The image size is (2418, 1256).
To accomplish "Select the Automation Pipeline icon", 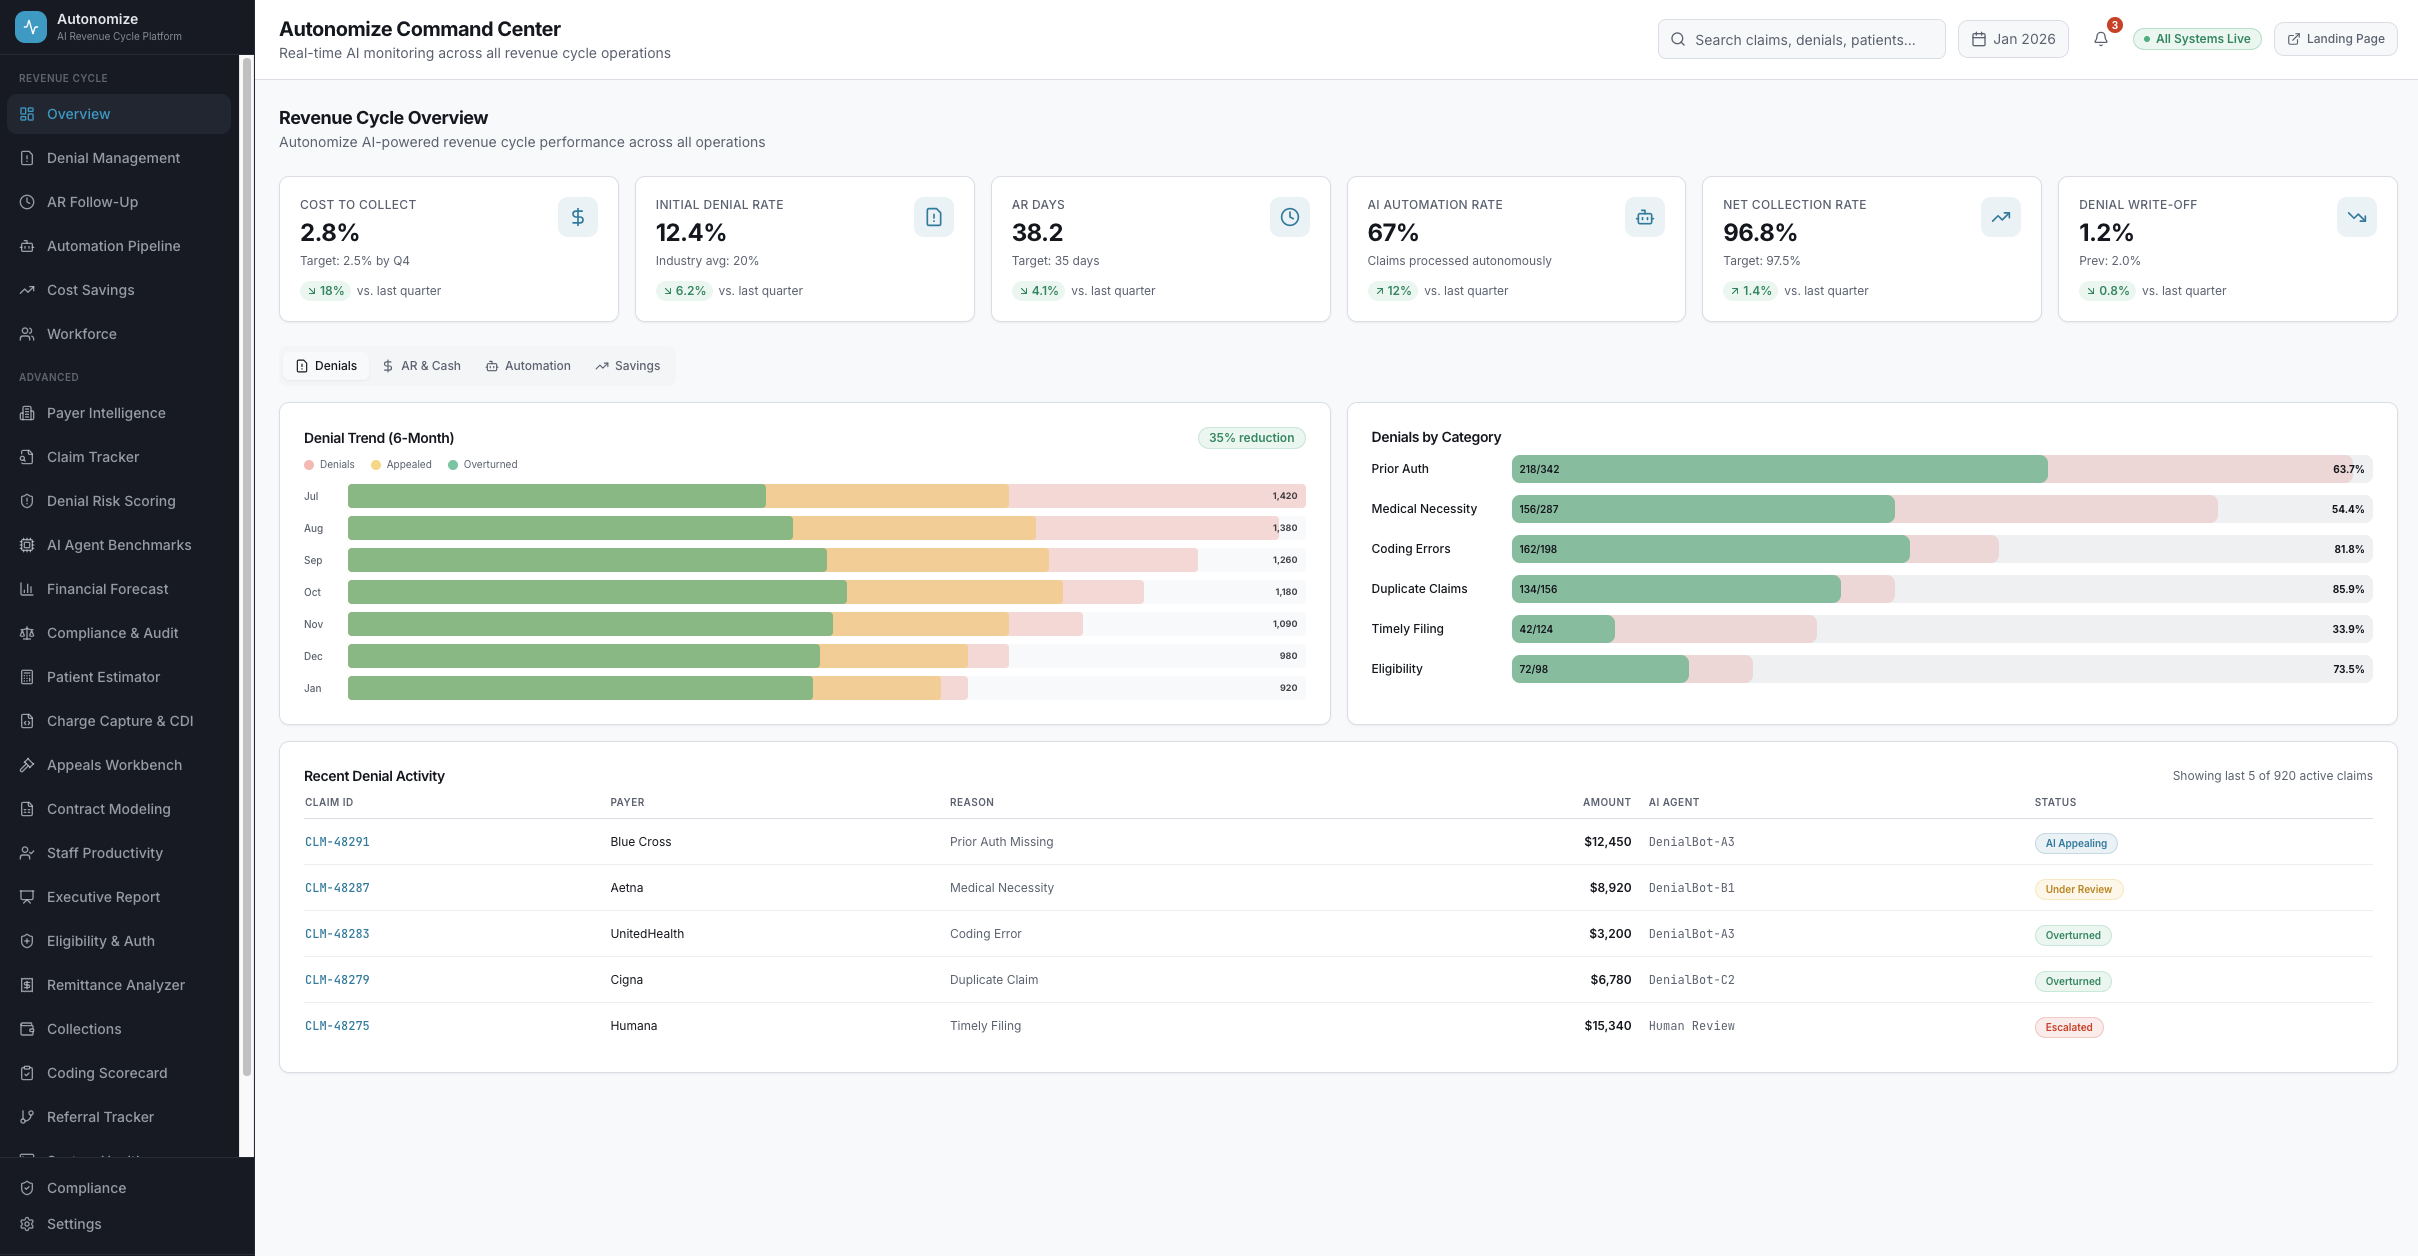I will click(26, 245).
